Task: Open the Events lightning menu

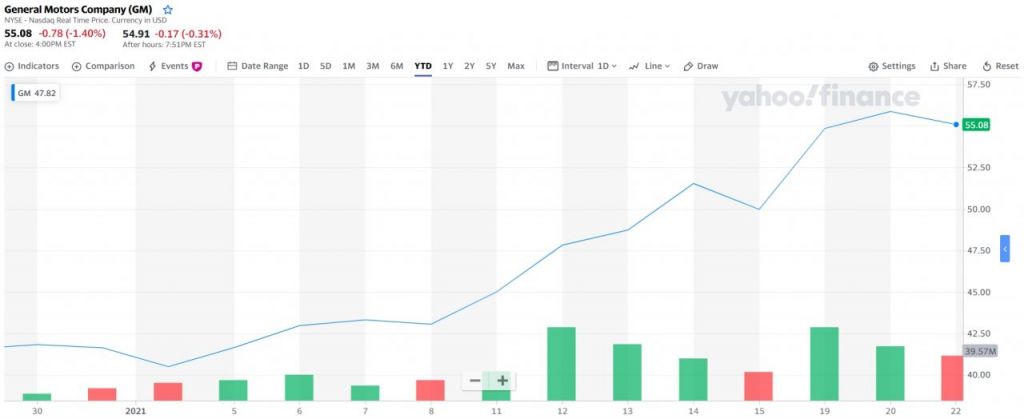Action: 175,66
